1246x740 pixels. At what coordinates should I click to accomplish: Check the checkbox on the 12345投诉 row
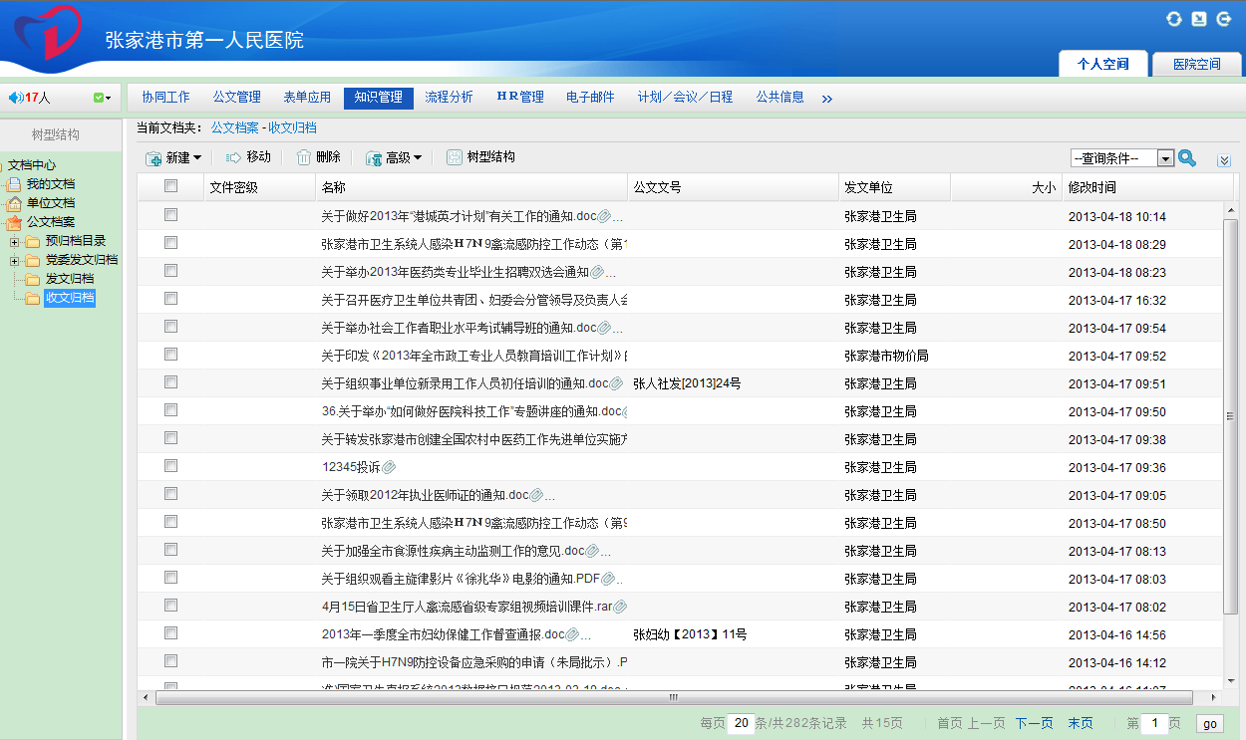[170, 466]
